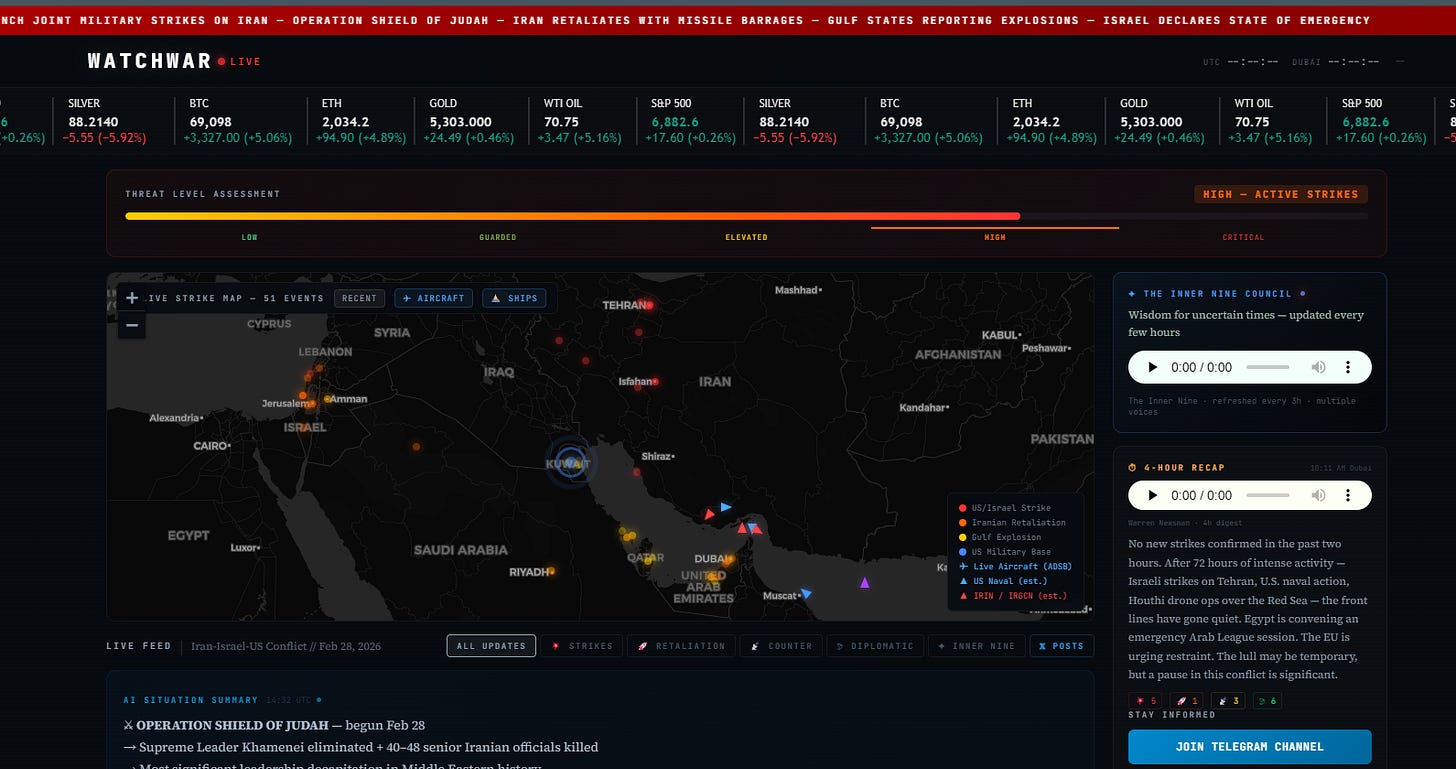Mute the Inner Nine Council audio player
The height and width of the screenshot is (769, 1456).
pos(1318,367)
